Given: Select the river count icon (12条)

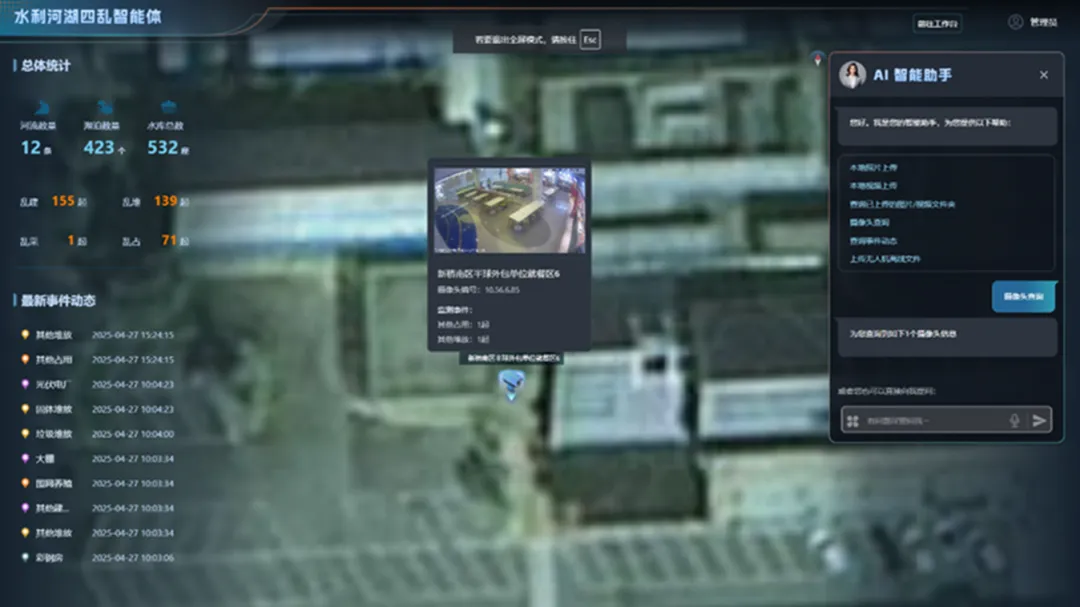Looking at the screenshot, I should (42, 108).
